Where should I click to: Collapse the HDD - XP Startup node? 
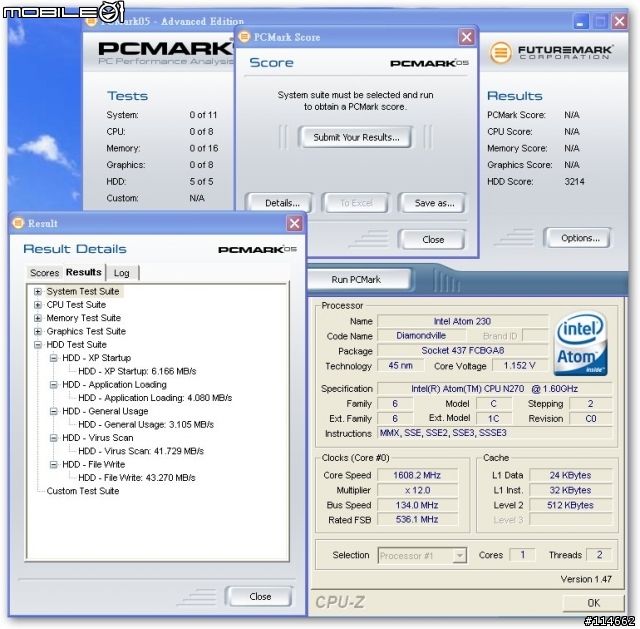[53, 358]
